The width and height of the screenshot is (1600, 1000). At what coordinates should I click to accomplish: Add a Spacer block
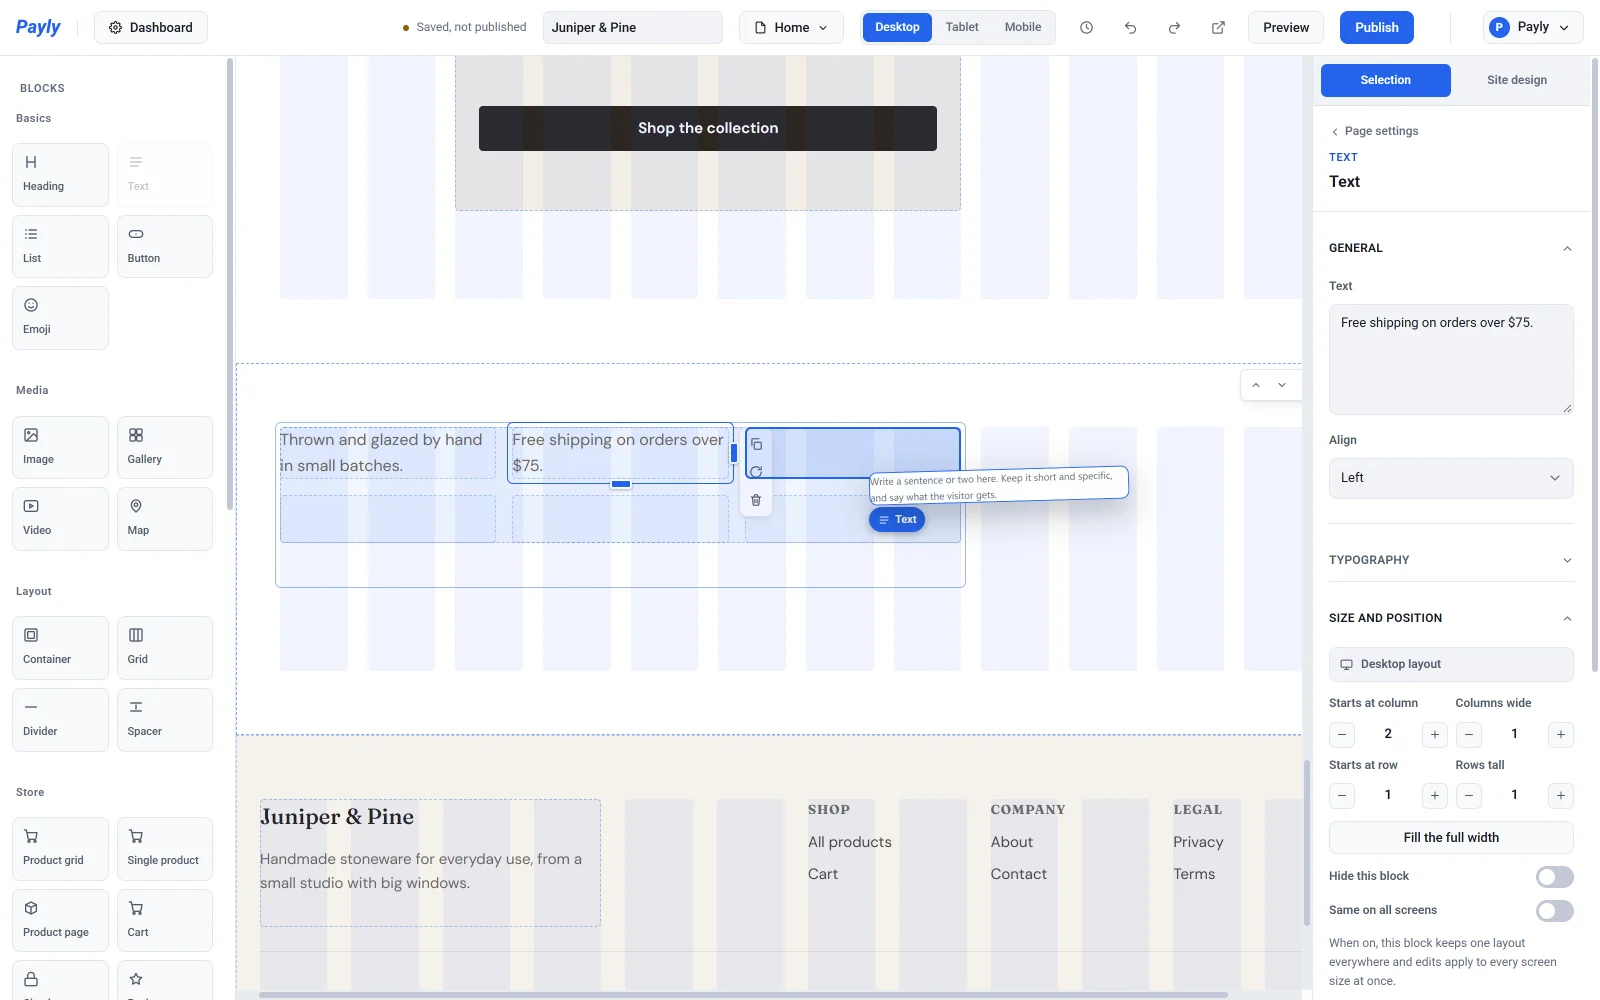pos(165,720)
